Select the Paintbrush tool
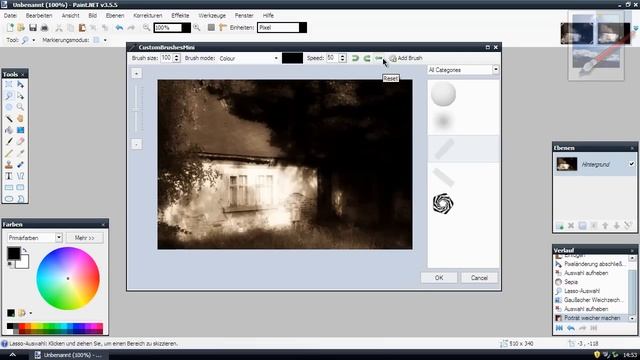This screenshot has width=640, height=360. pyautogui.click(x=9, y=142)
